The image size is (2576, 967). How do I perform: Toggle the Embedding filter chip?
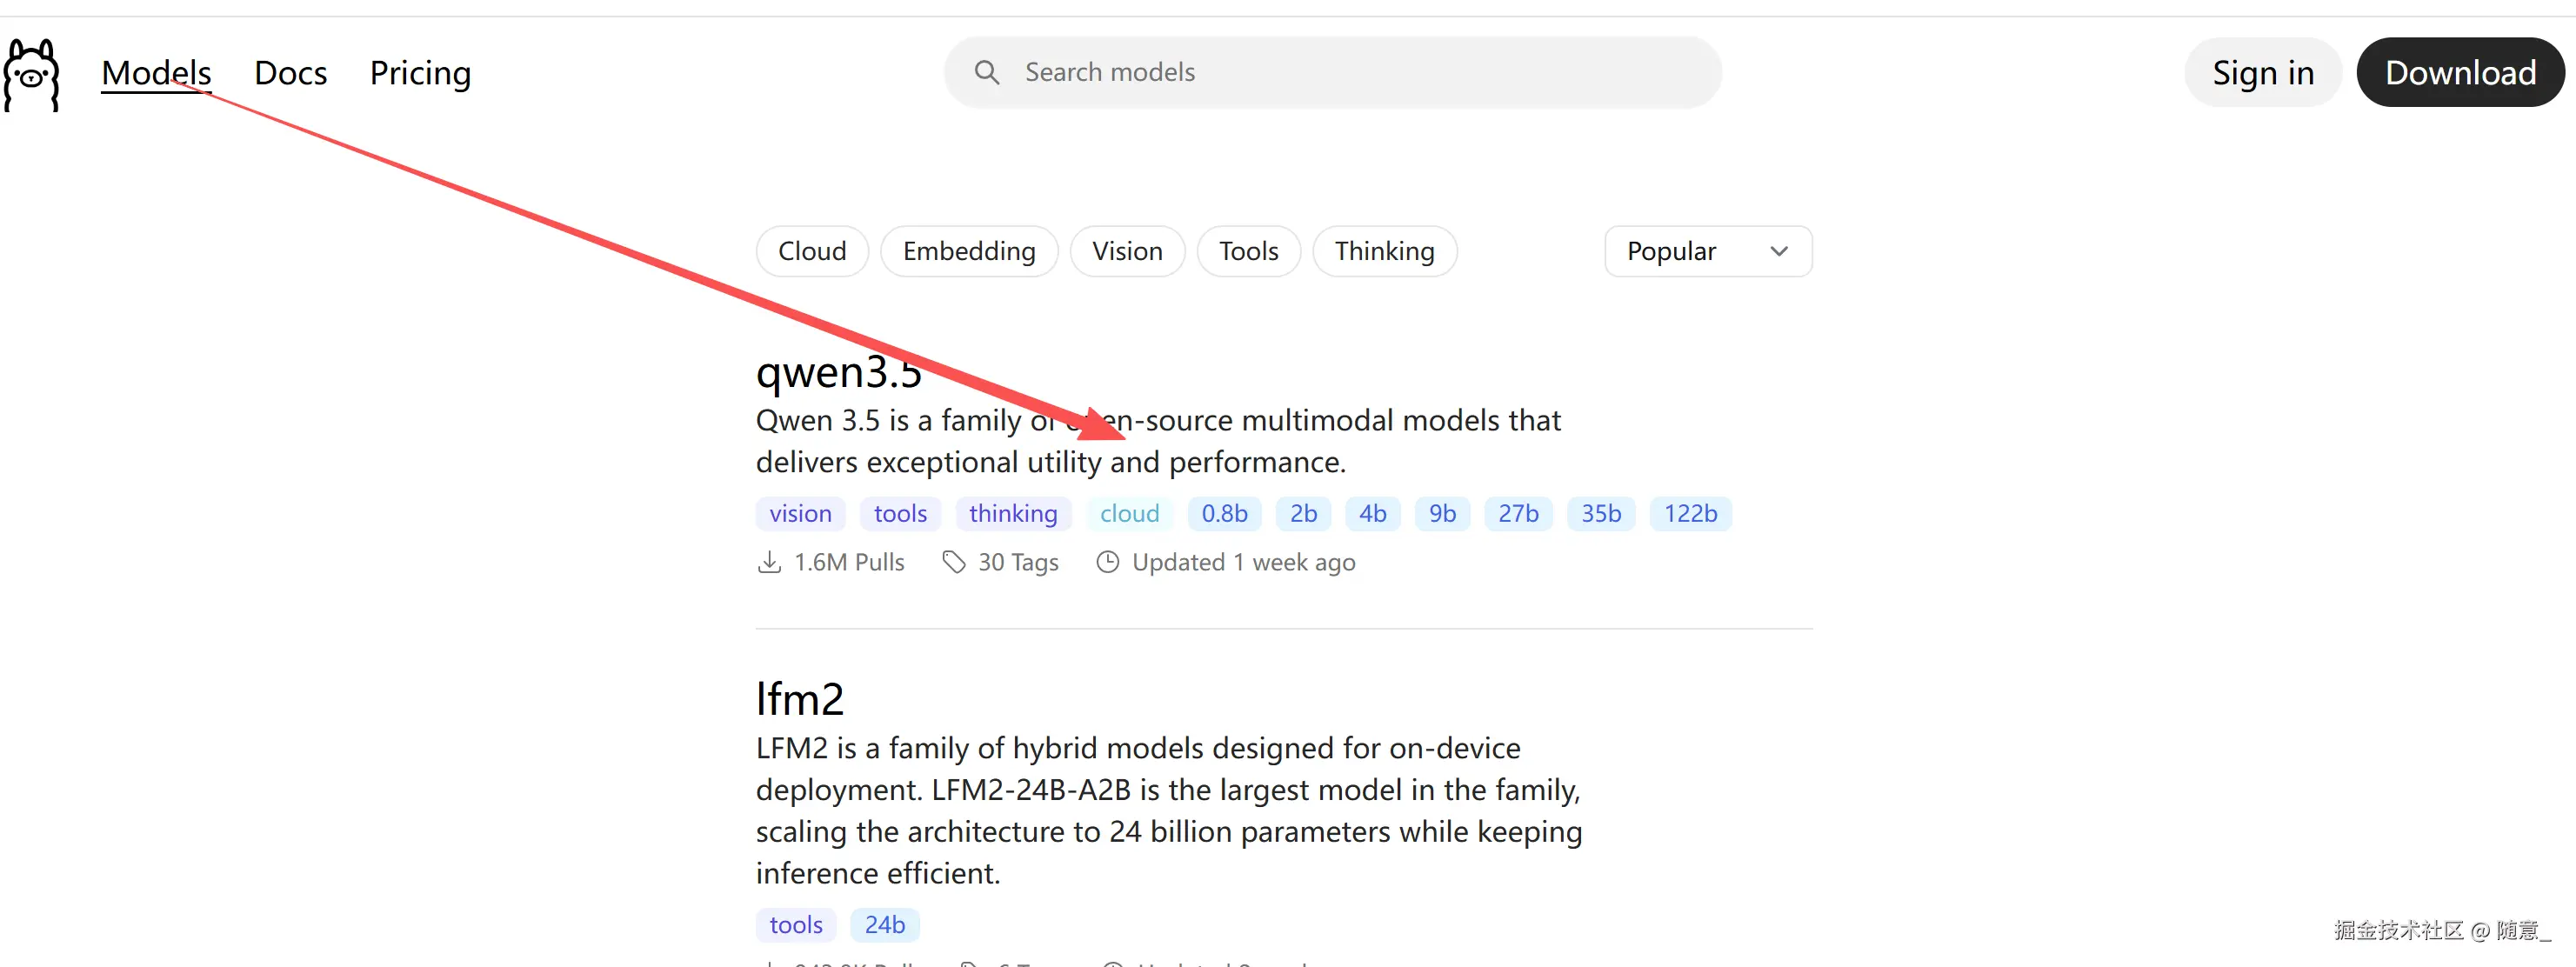click(x=968, y=251)
